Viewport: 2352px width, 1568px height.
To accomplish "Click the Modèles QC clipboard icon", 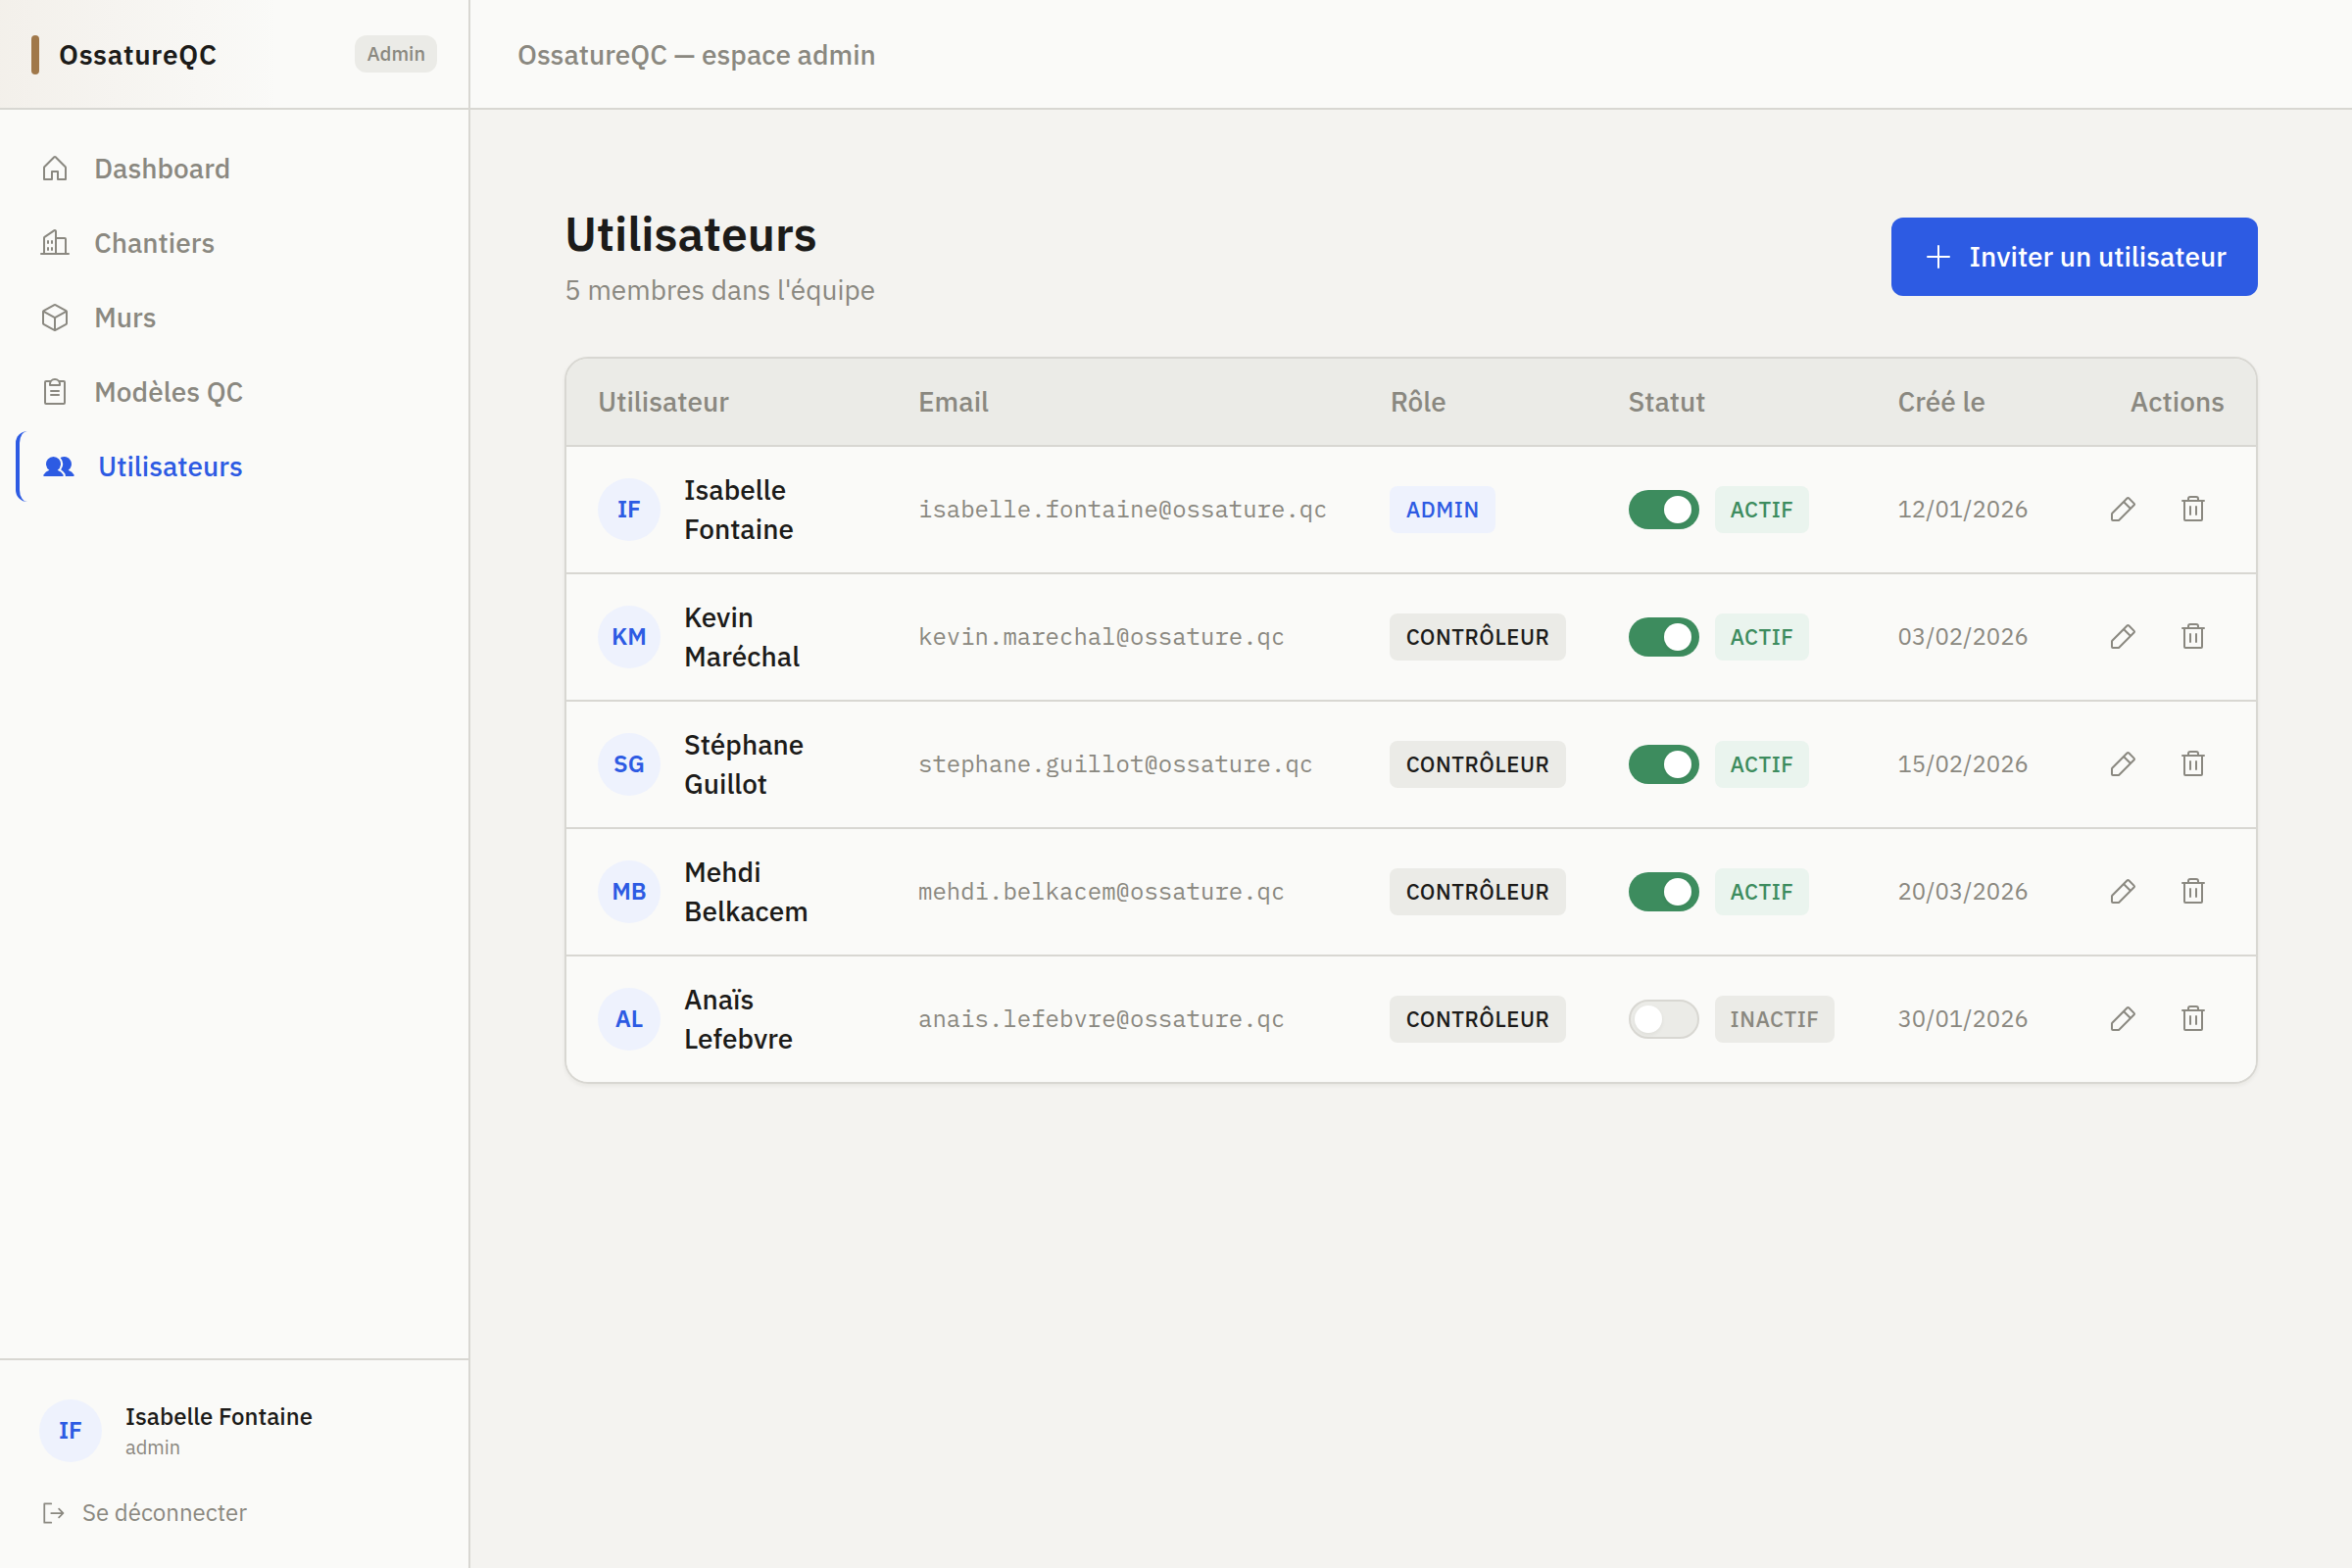I will (x=55, y=392).
